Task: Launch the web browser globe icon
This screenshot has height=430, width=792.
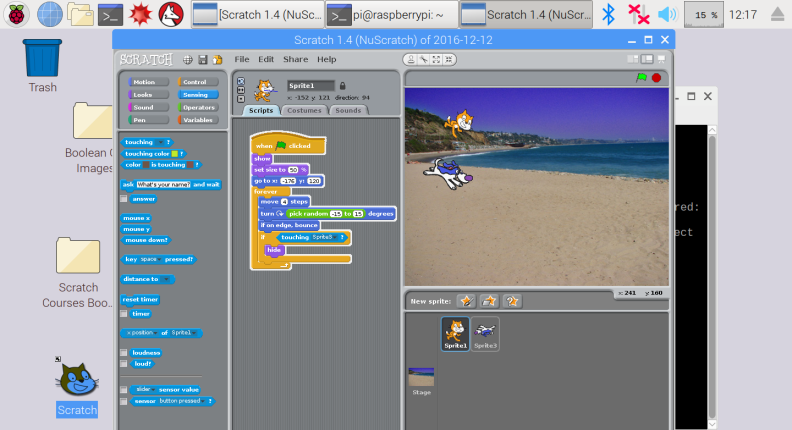Action: [x=50, y=14]
